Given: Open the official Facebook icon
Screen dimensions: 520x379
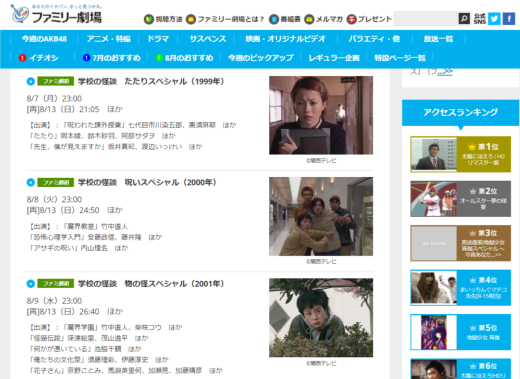Looking at the screenshot, I should [509, 19].
